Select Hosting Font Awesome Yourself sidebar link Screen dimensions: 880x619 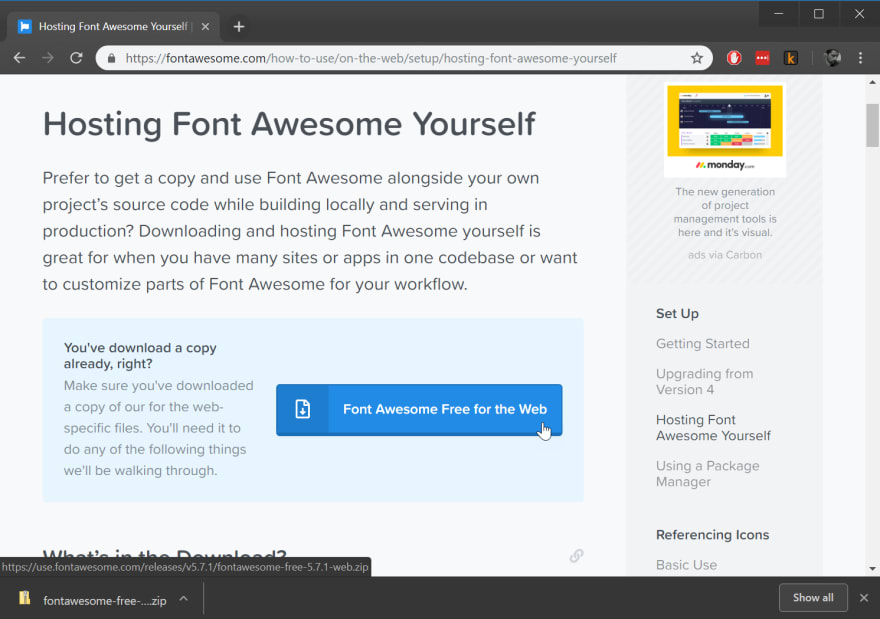pos(713,428)
